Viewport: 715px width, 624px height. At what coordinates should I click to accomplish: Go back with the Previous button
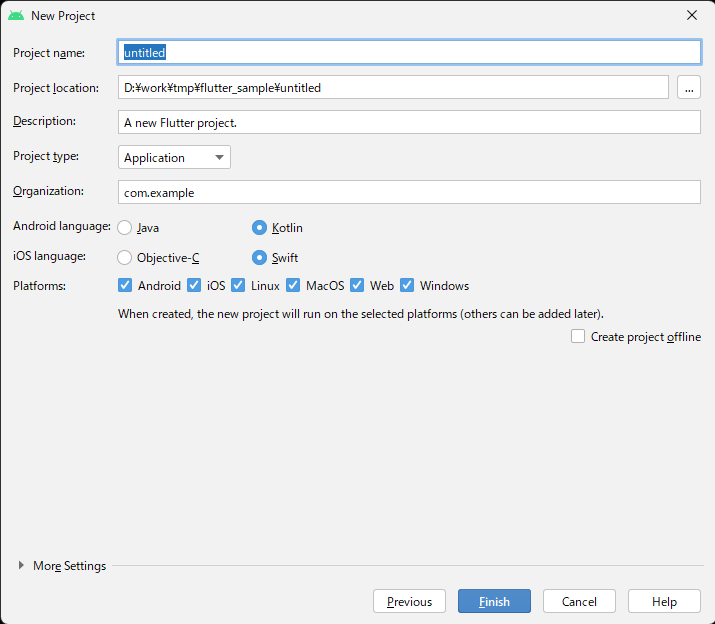(409, 601)
